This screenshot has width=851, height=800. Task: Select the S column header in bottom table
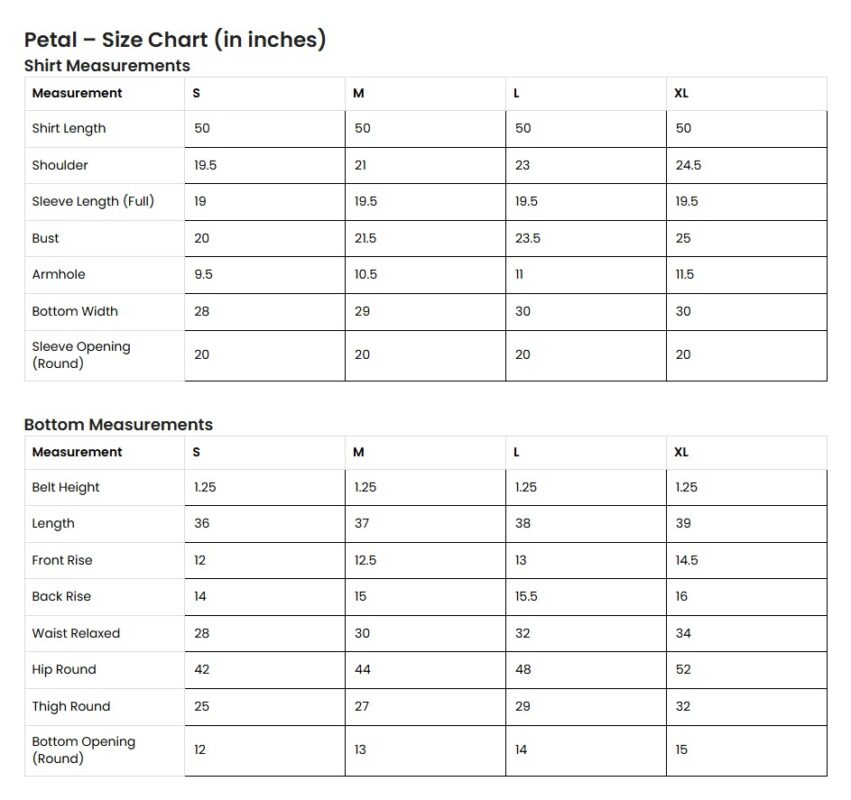[x=196, y=452]
